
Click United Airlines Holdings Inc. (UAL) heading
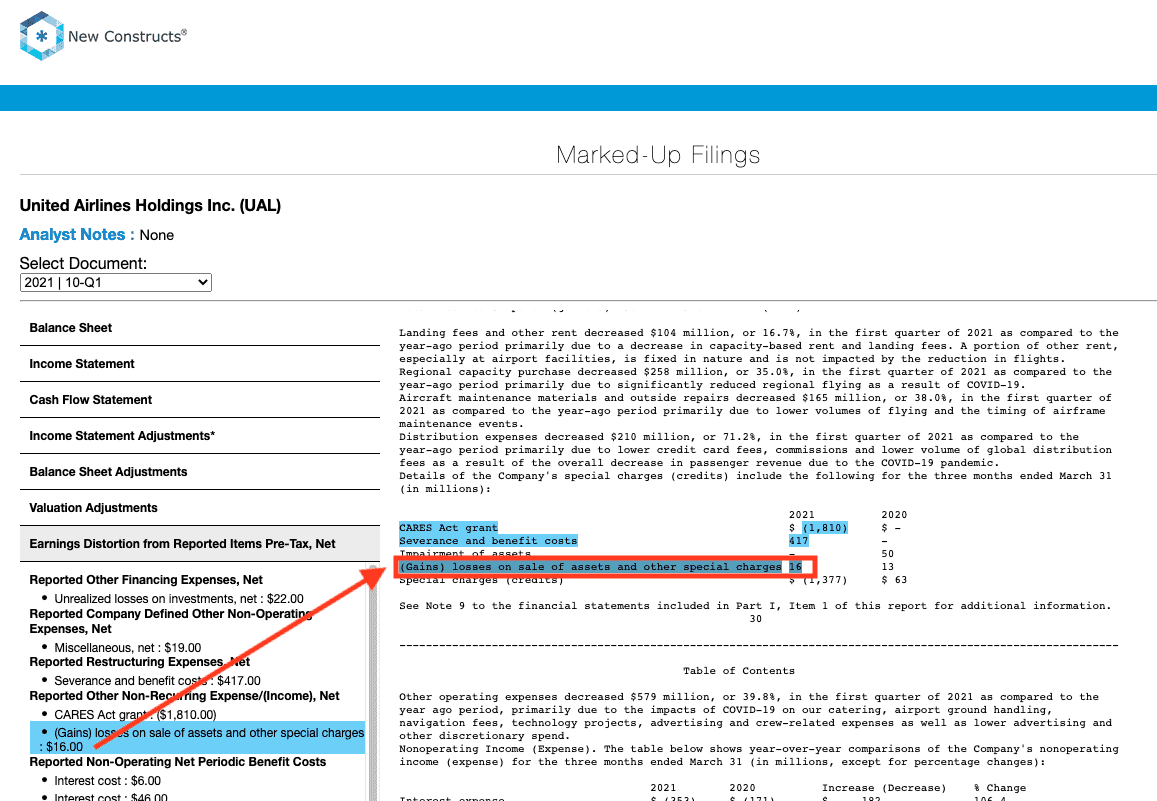click(151, 205)
